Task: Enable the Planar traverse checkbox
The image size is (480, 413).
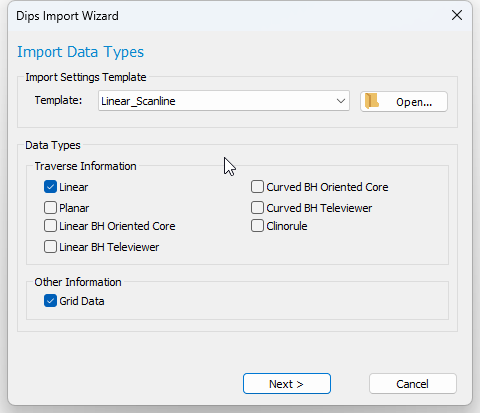Action: [50, 208]
